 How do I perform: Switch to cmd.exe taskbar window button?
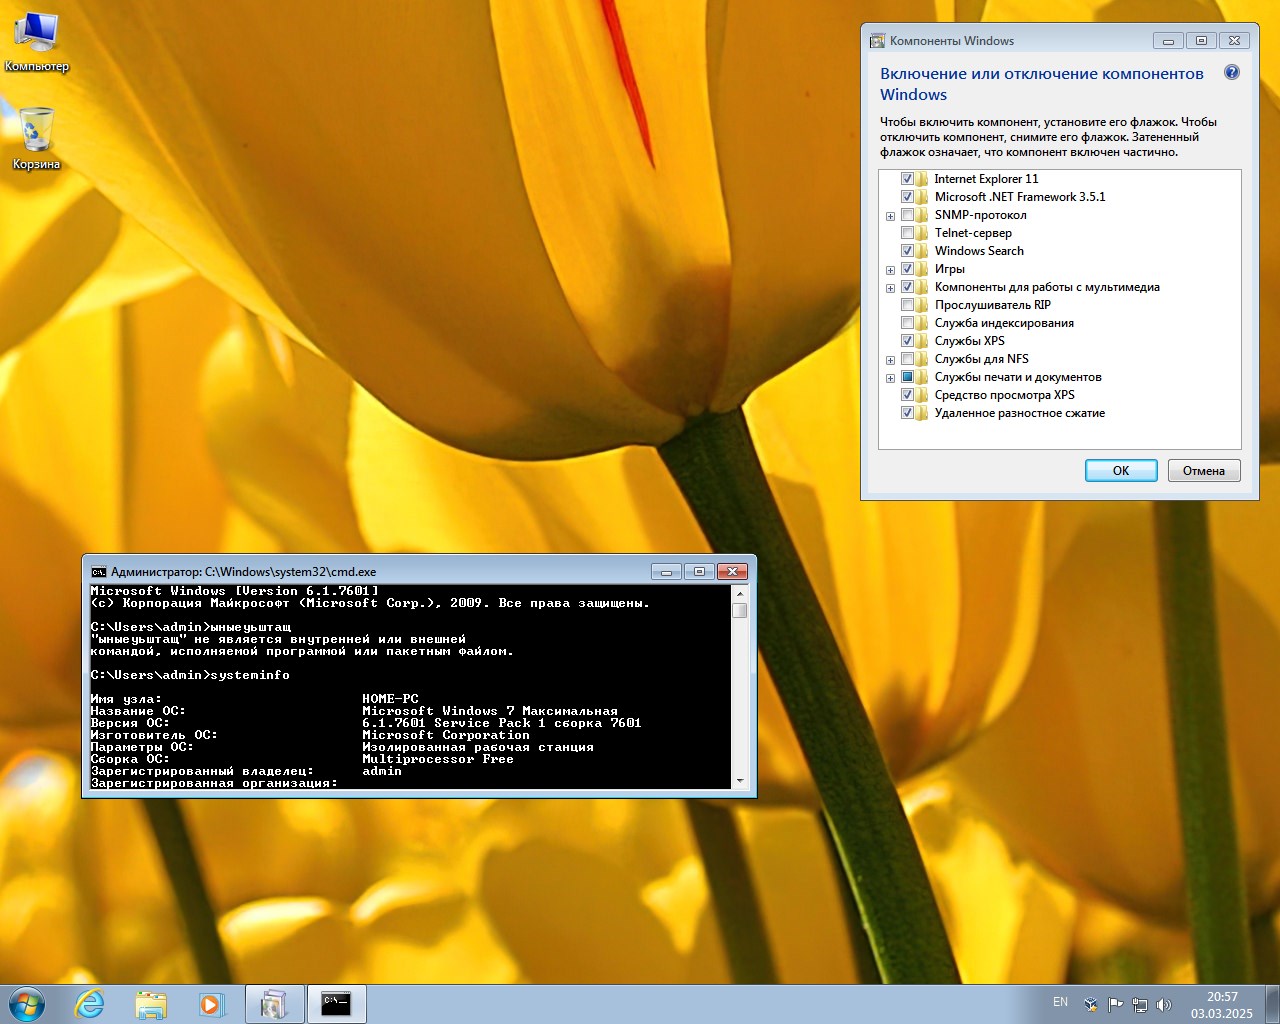point(336,1004)
